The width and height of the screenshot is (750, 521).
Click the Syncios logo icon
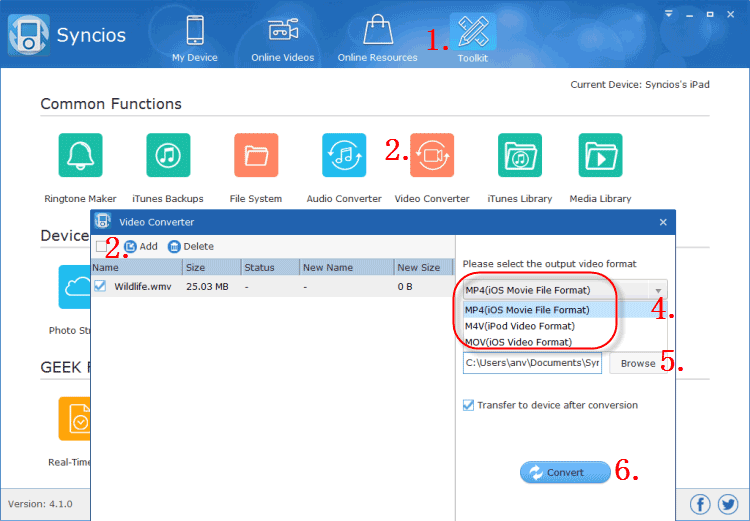[x=29, y=35]
